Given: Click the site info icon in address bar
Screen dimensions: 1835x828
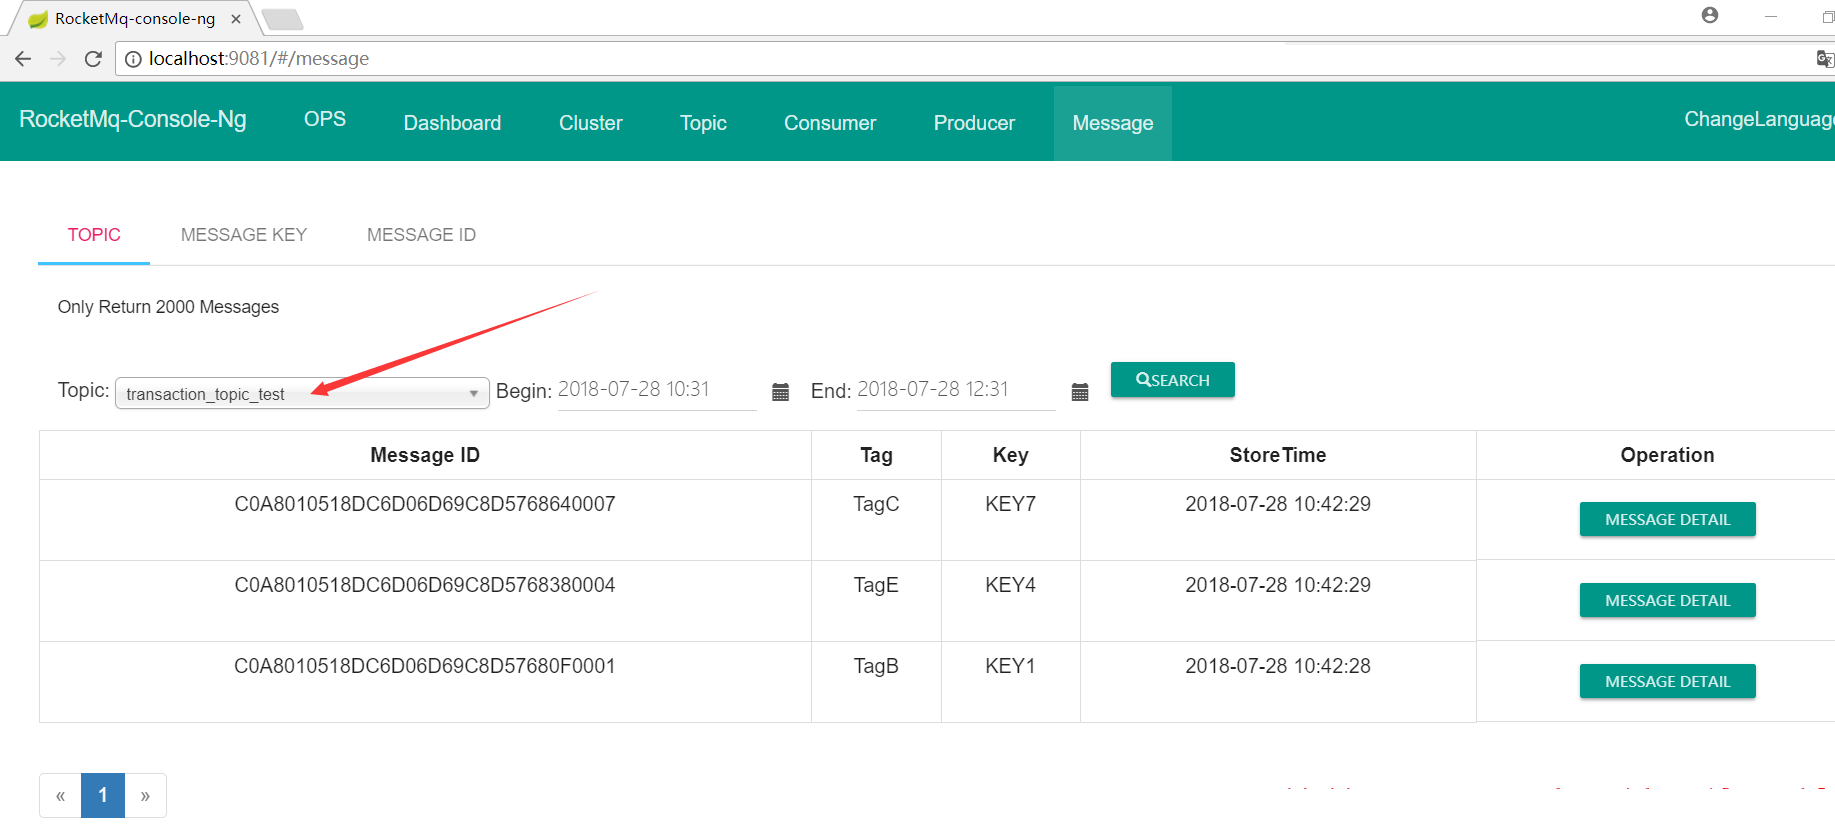Looking at the screenshot, I should point(133,59).
